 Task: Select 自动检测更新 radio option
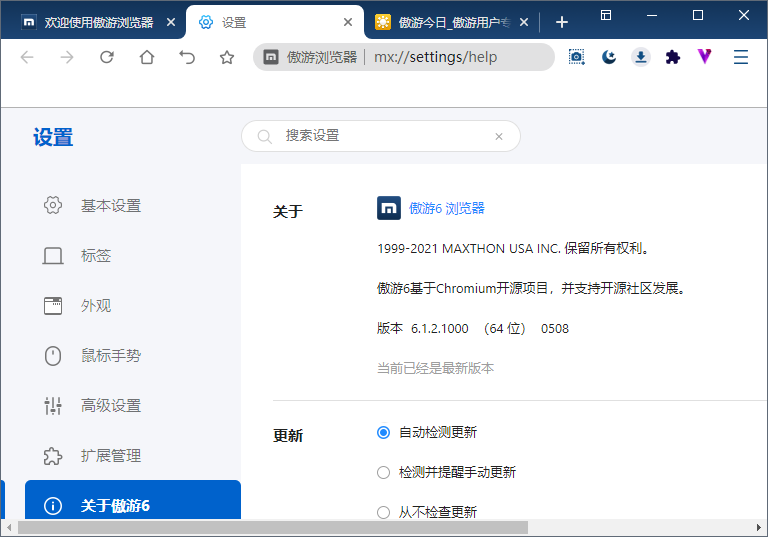tap(384, 432)
